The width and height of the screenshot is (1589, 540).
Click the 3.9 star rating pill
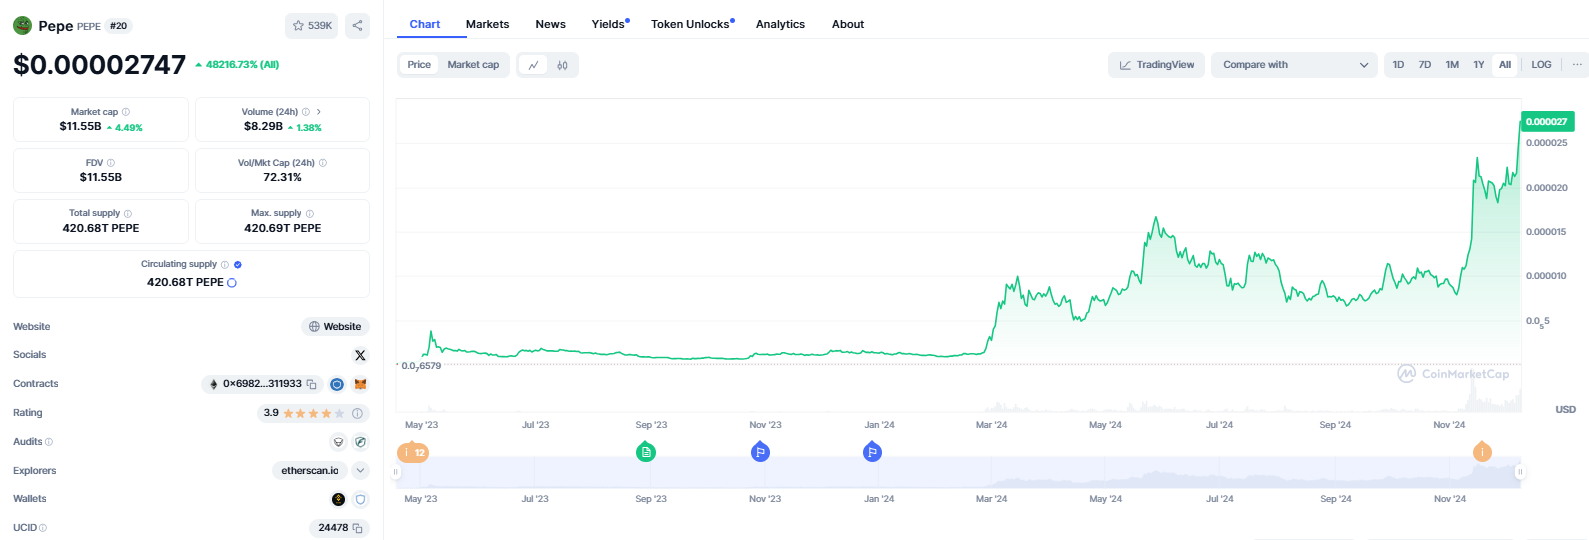(313, 413)
